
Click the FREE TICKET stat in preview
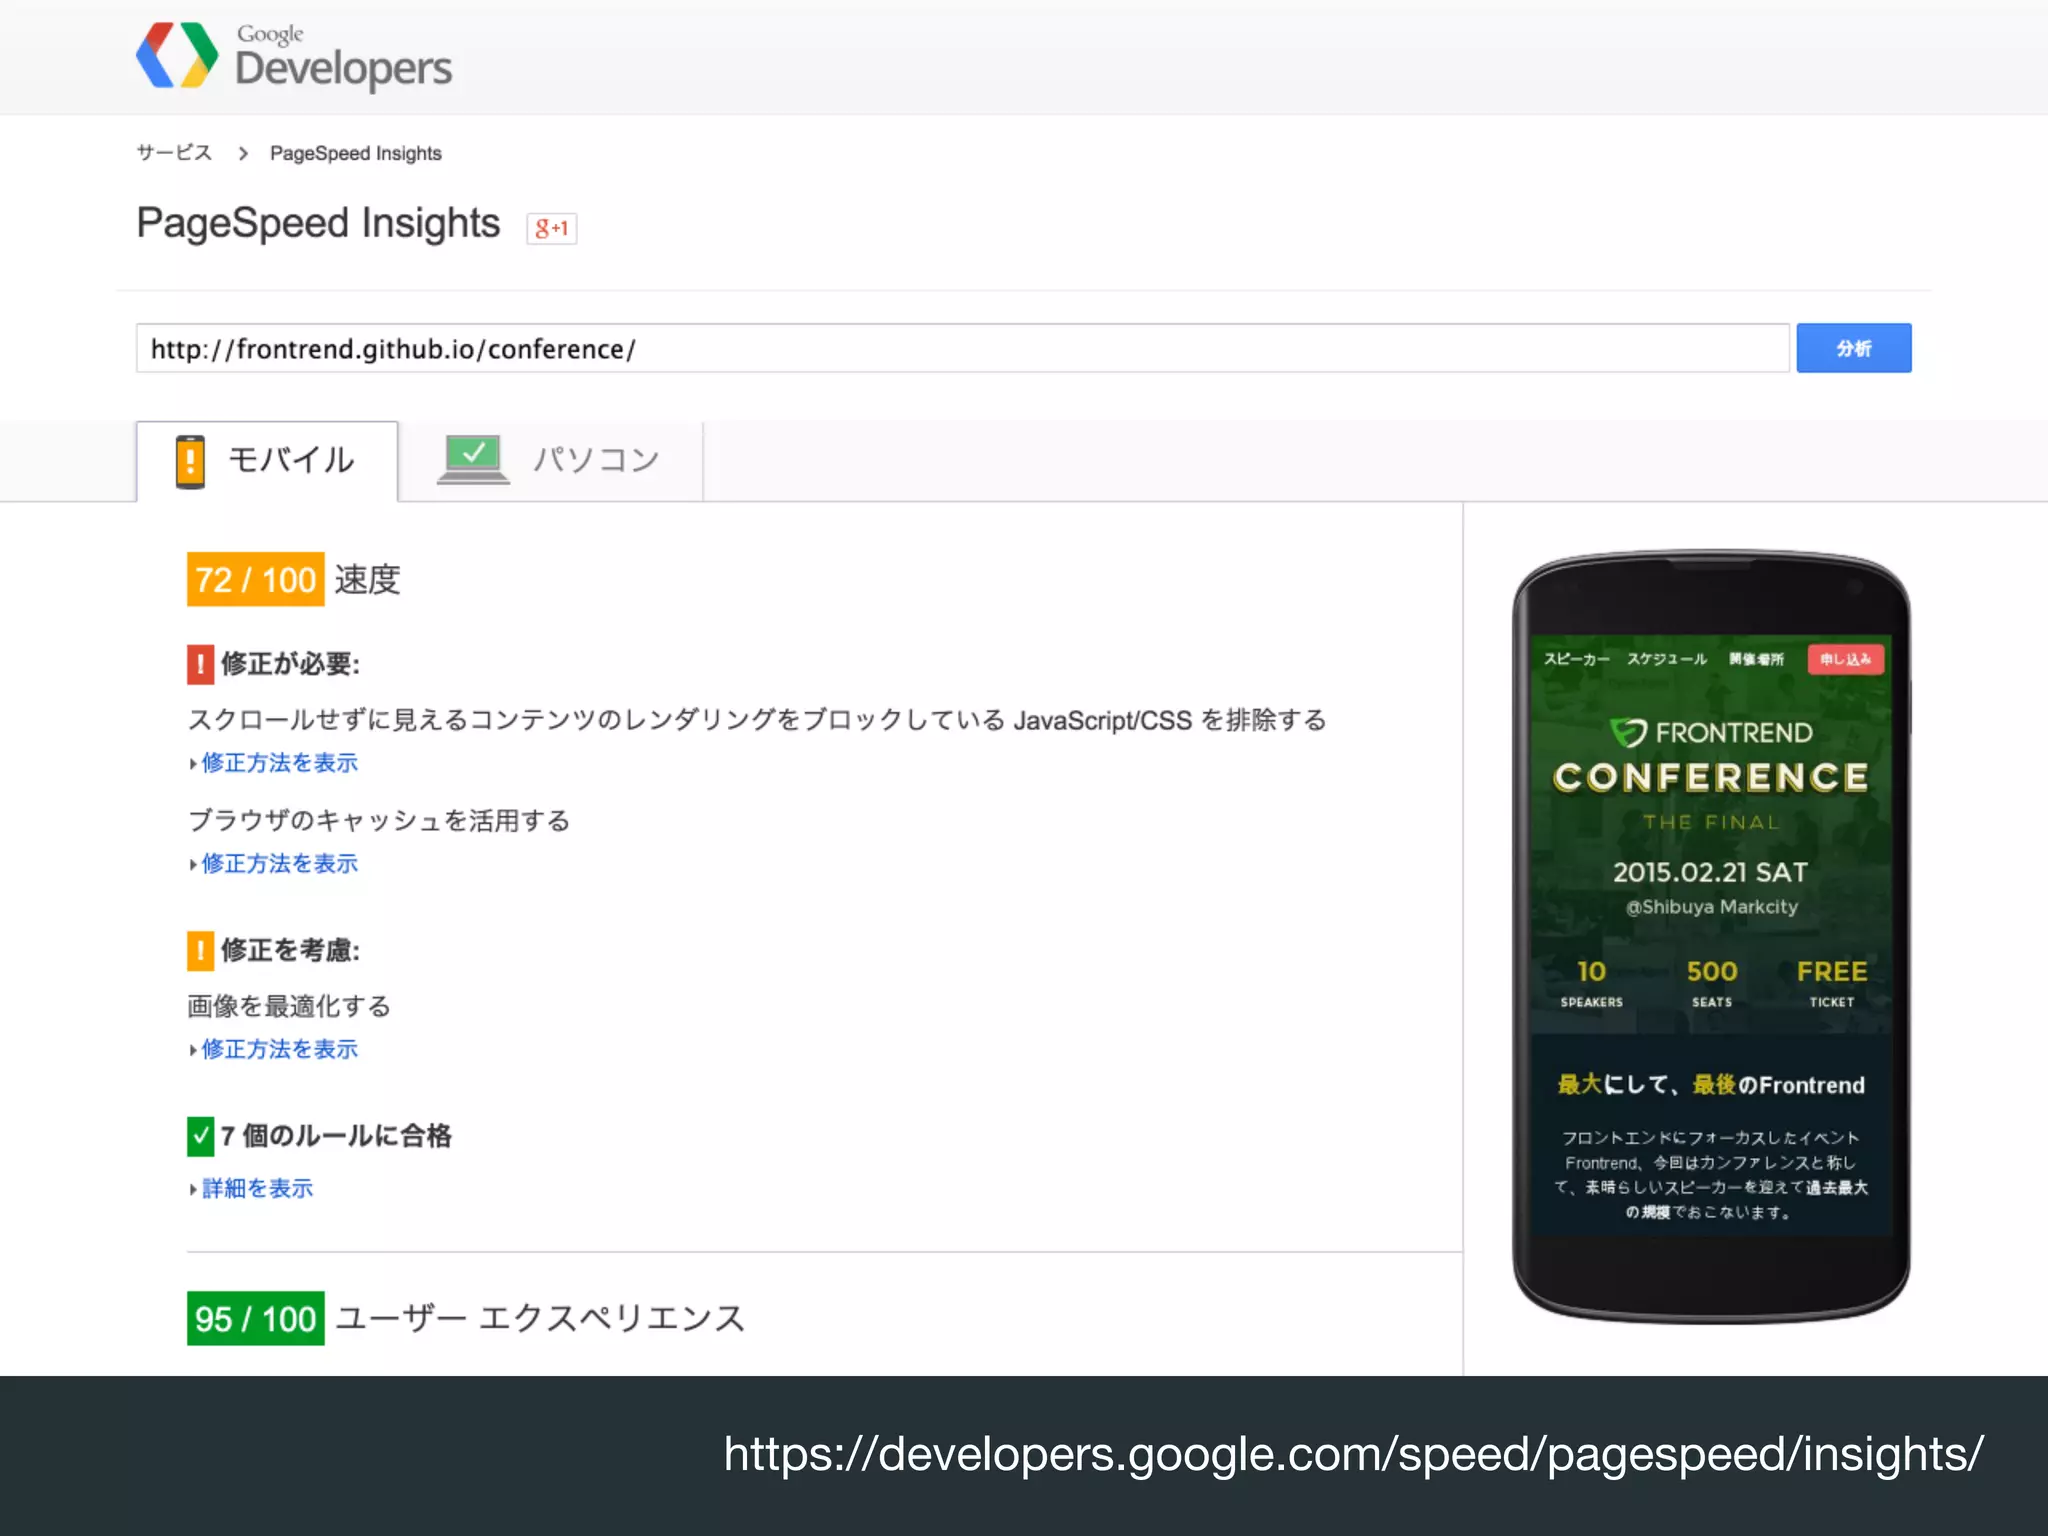pyautogui.click(x=1831, y=982)
